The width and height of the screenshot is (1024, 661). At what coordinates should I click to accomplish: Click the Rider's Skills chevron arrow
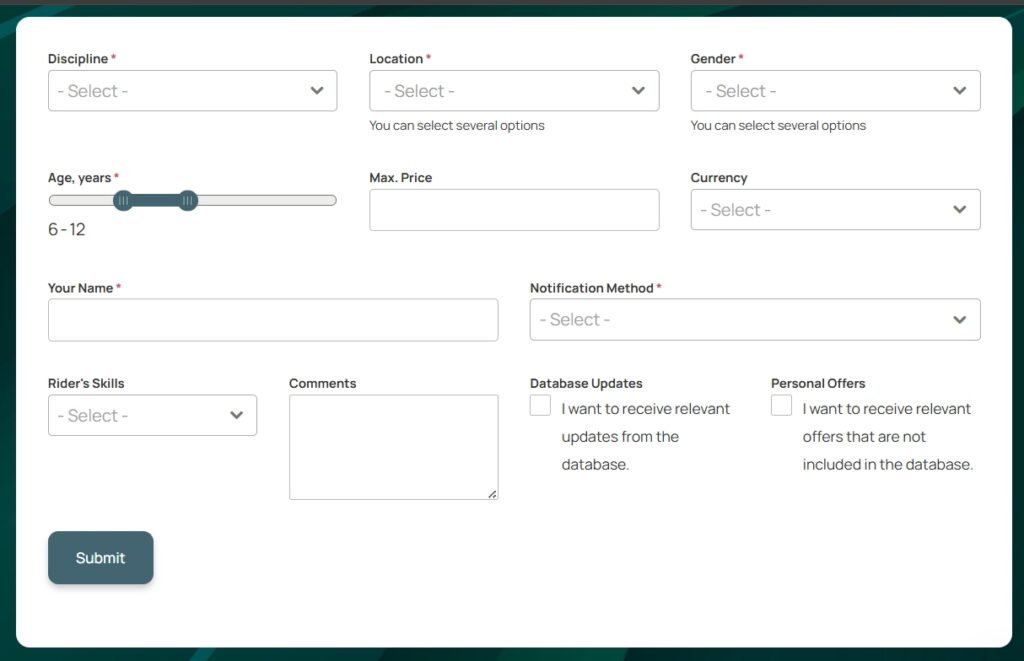[236, 416]
